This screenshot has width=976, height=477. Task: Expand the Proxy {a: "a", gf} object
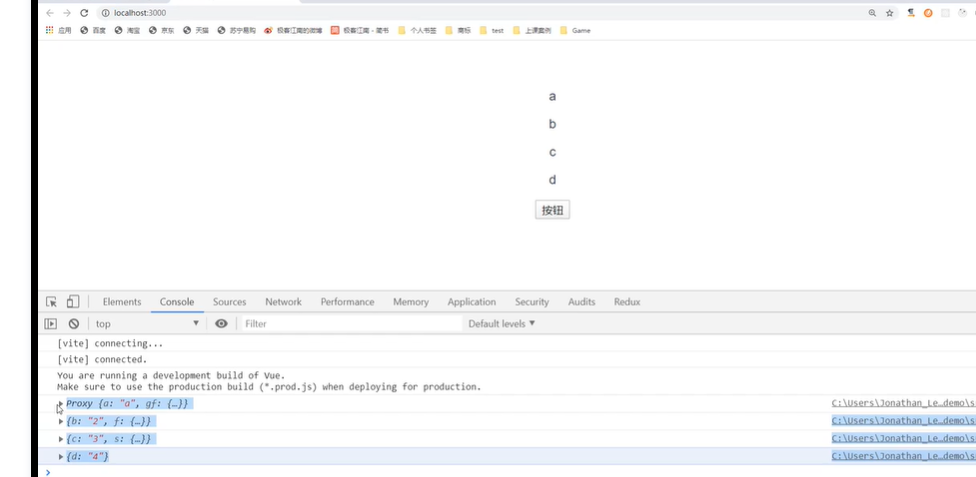(x=61, y=404)
